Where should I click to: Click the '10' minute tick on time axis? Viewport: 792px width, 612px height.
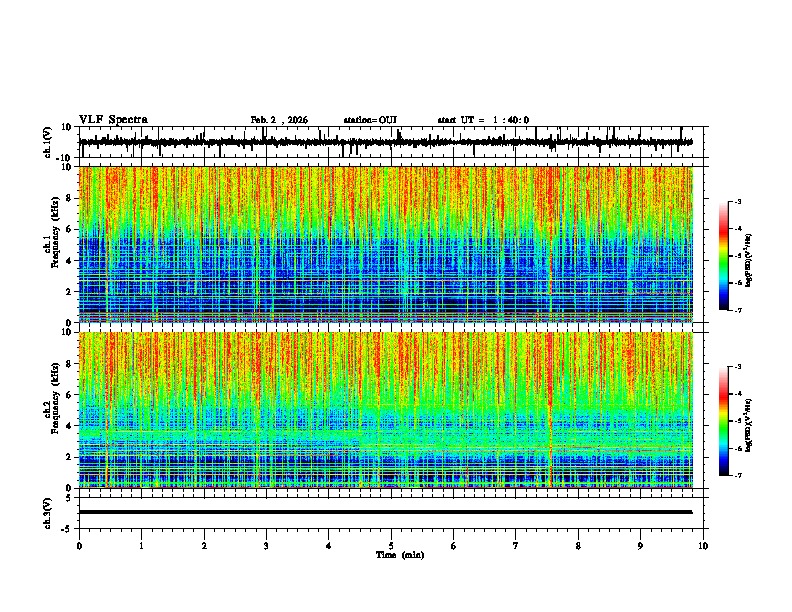click(x=703, y=546)
